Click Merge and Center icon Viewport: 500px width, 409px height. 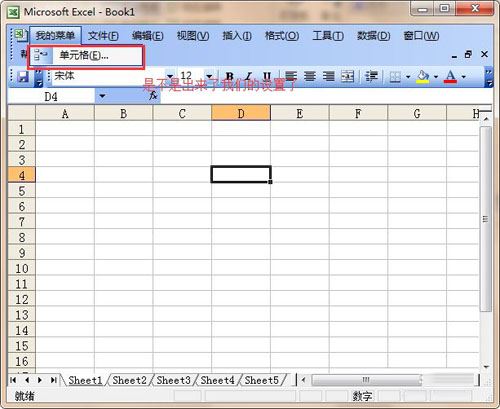click(x=347, y=77)
